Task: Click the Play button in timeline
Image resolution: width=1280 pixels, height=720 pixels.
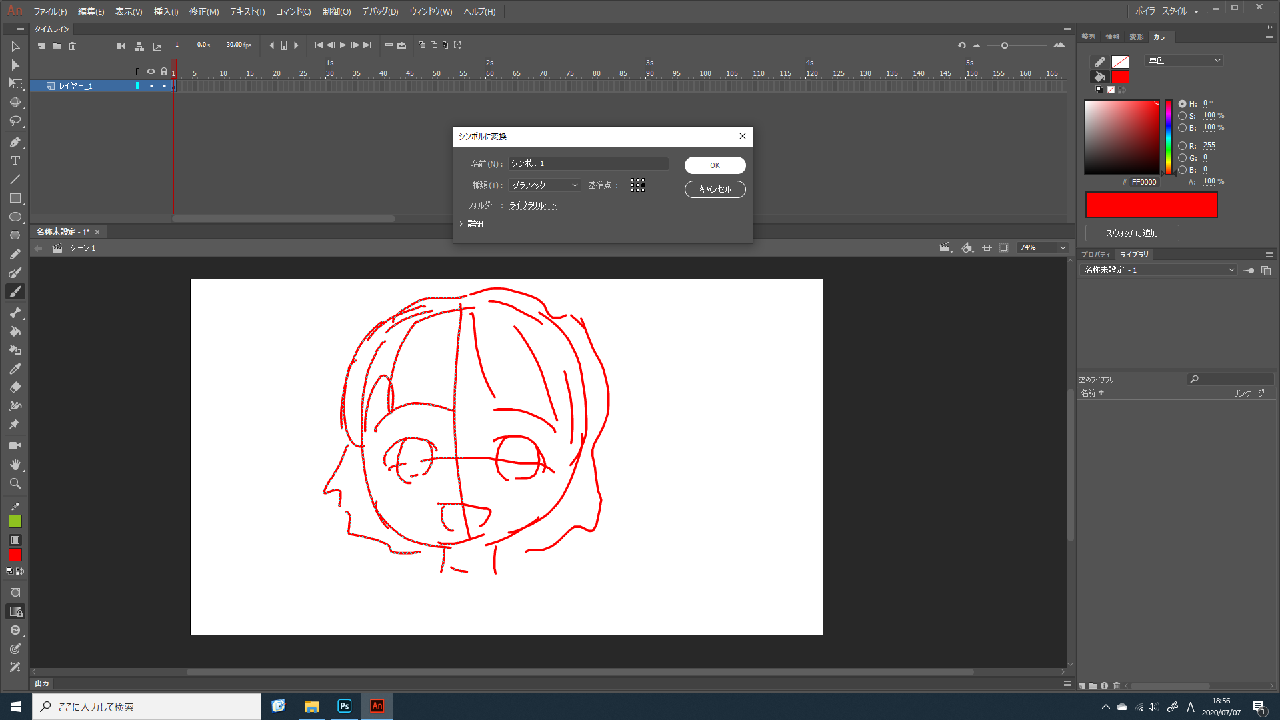Action: click(343, 45)
